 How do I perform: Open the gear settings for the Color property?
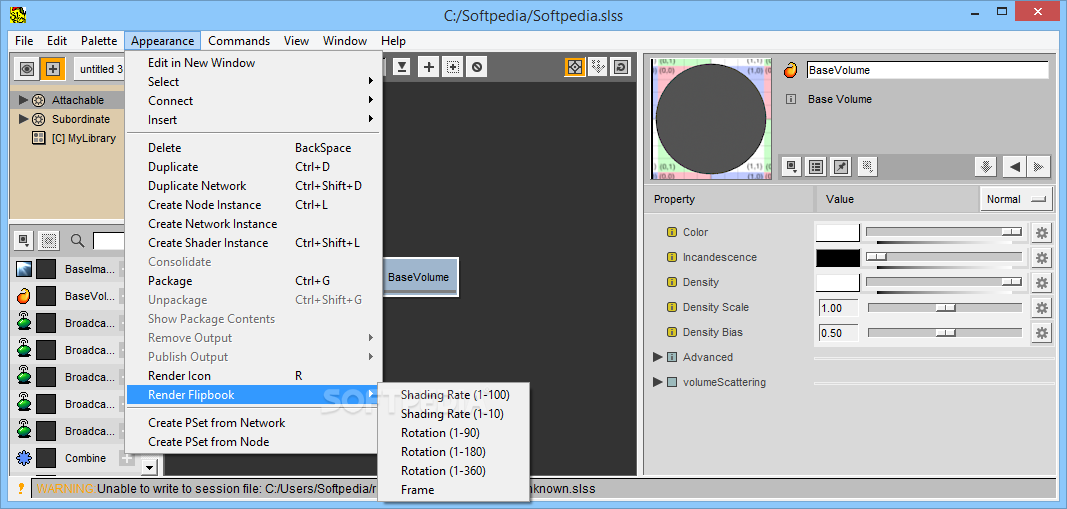coord(1041,233)
